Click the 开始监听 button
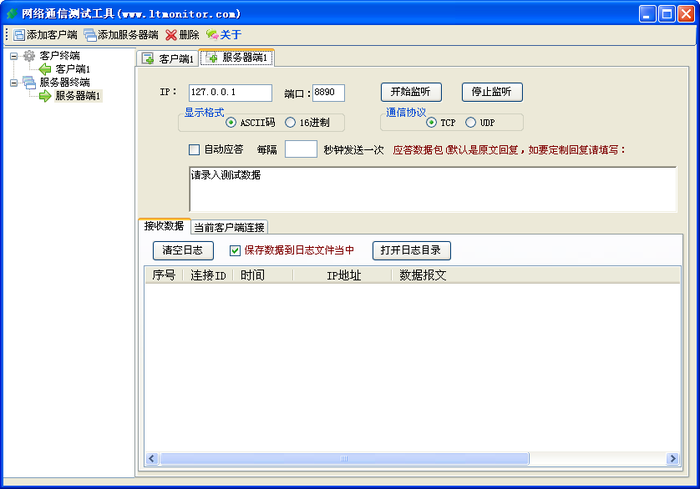This screenshot has height=489, width=700. [411, 92]
